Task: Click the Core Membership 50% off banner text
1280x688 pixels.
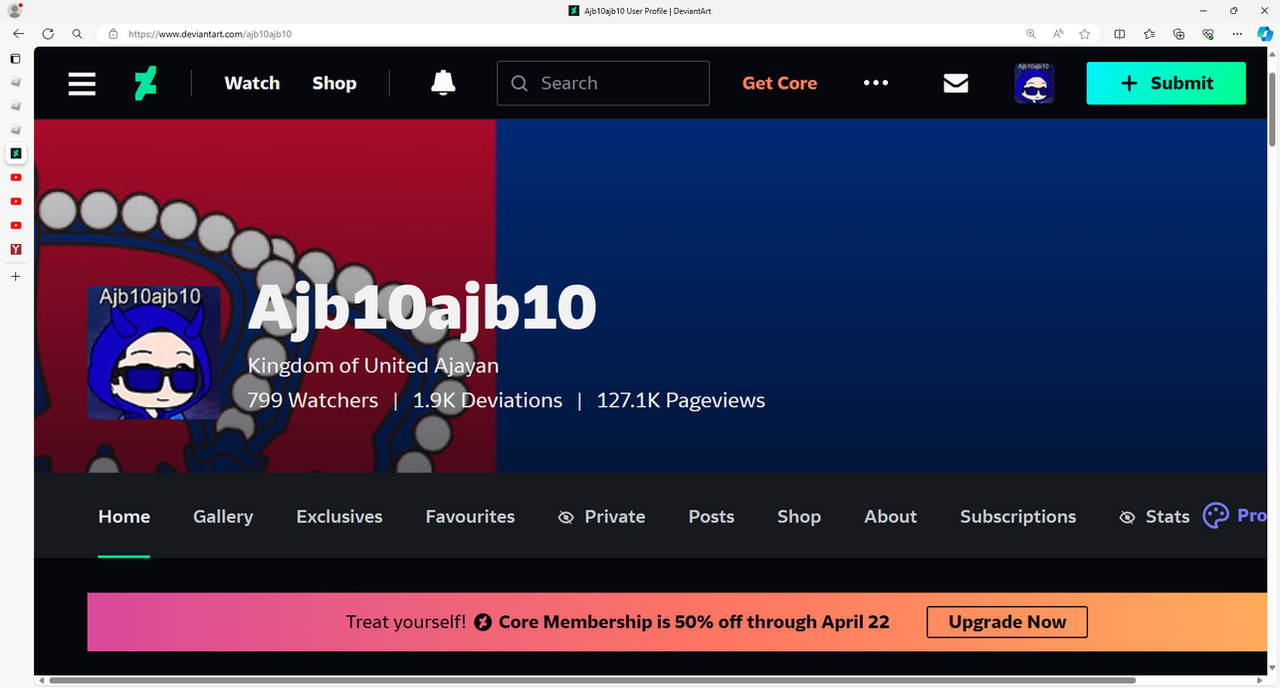Action: pyautogui.click(x=694, y=622)
